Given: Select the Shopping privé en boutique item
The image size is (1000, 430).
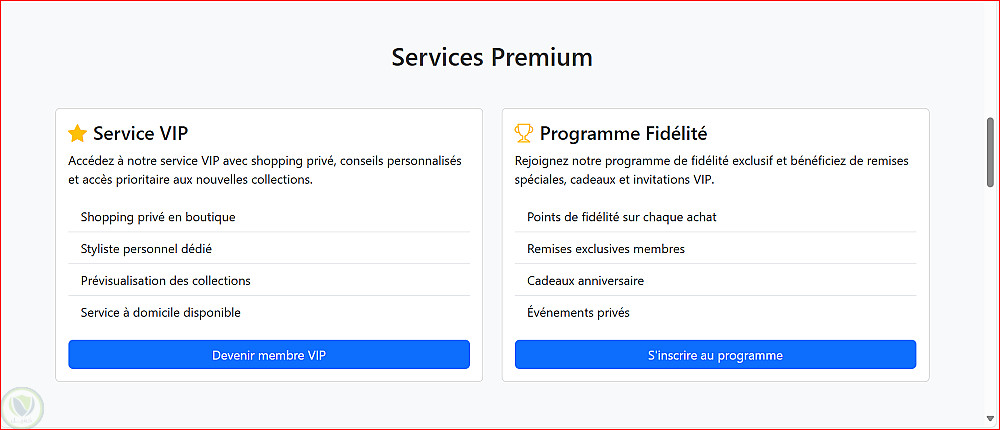Looking at the screenshot, I should [158, 217].
